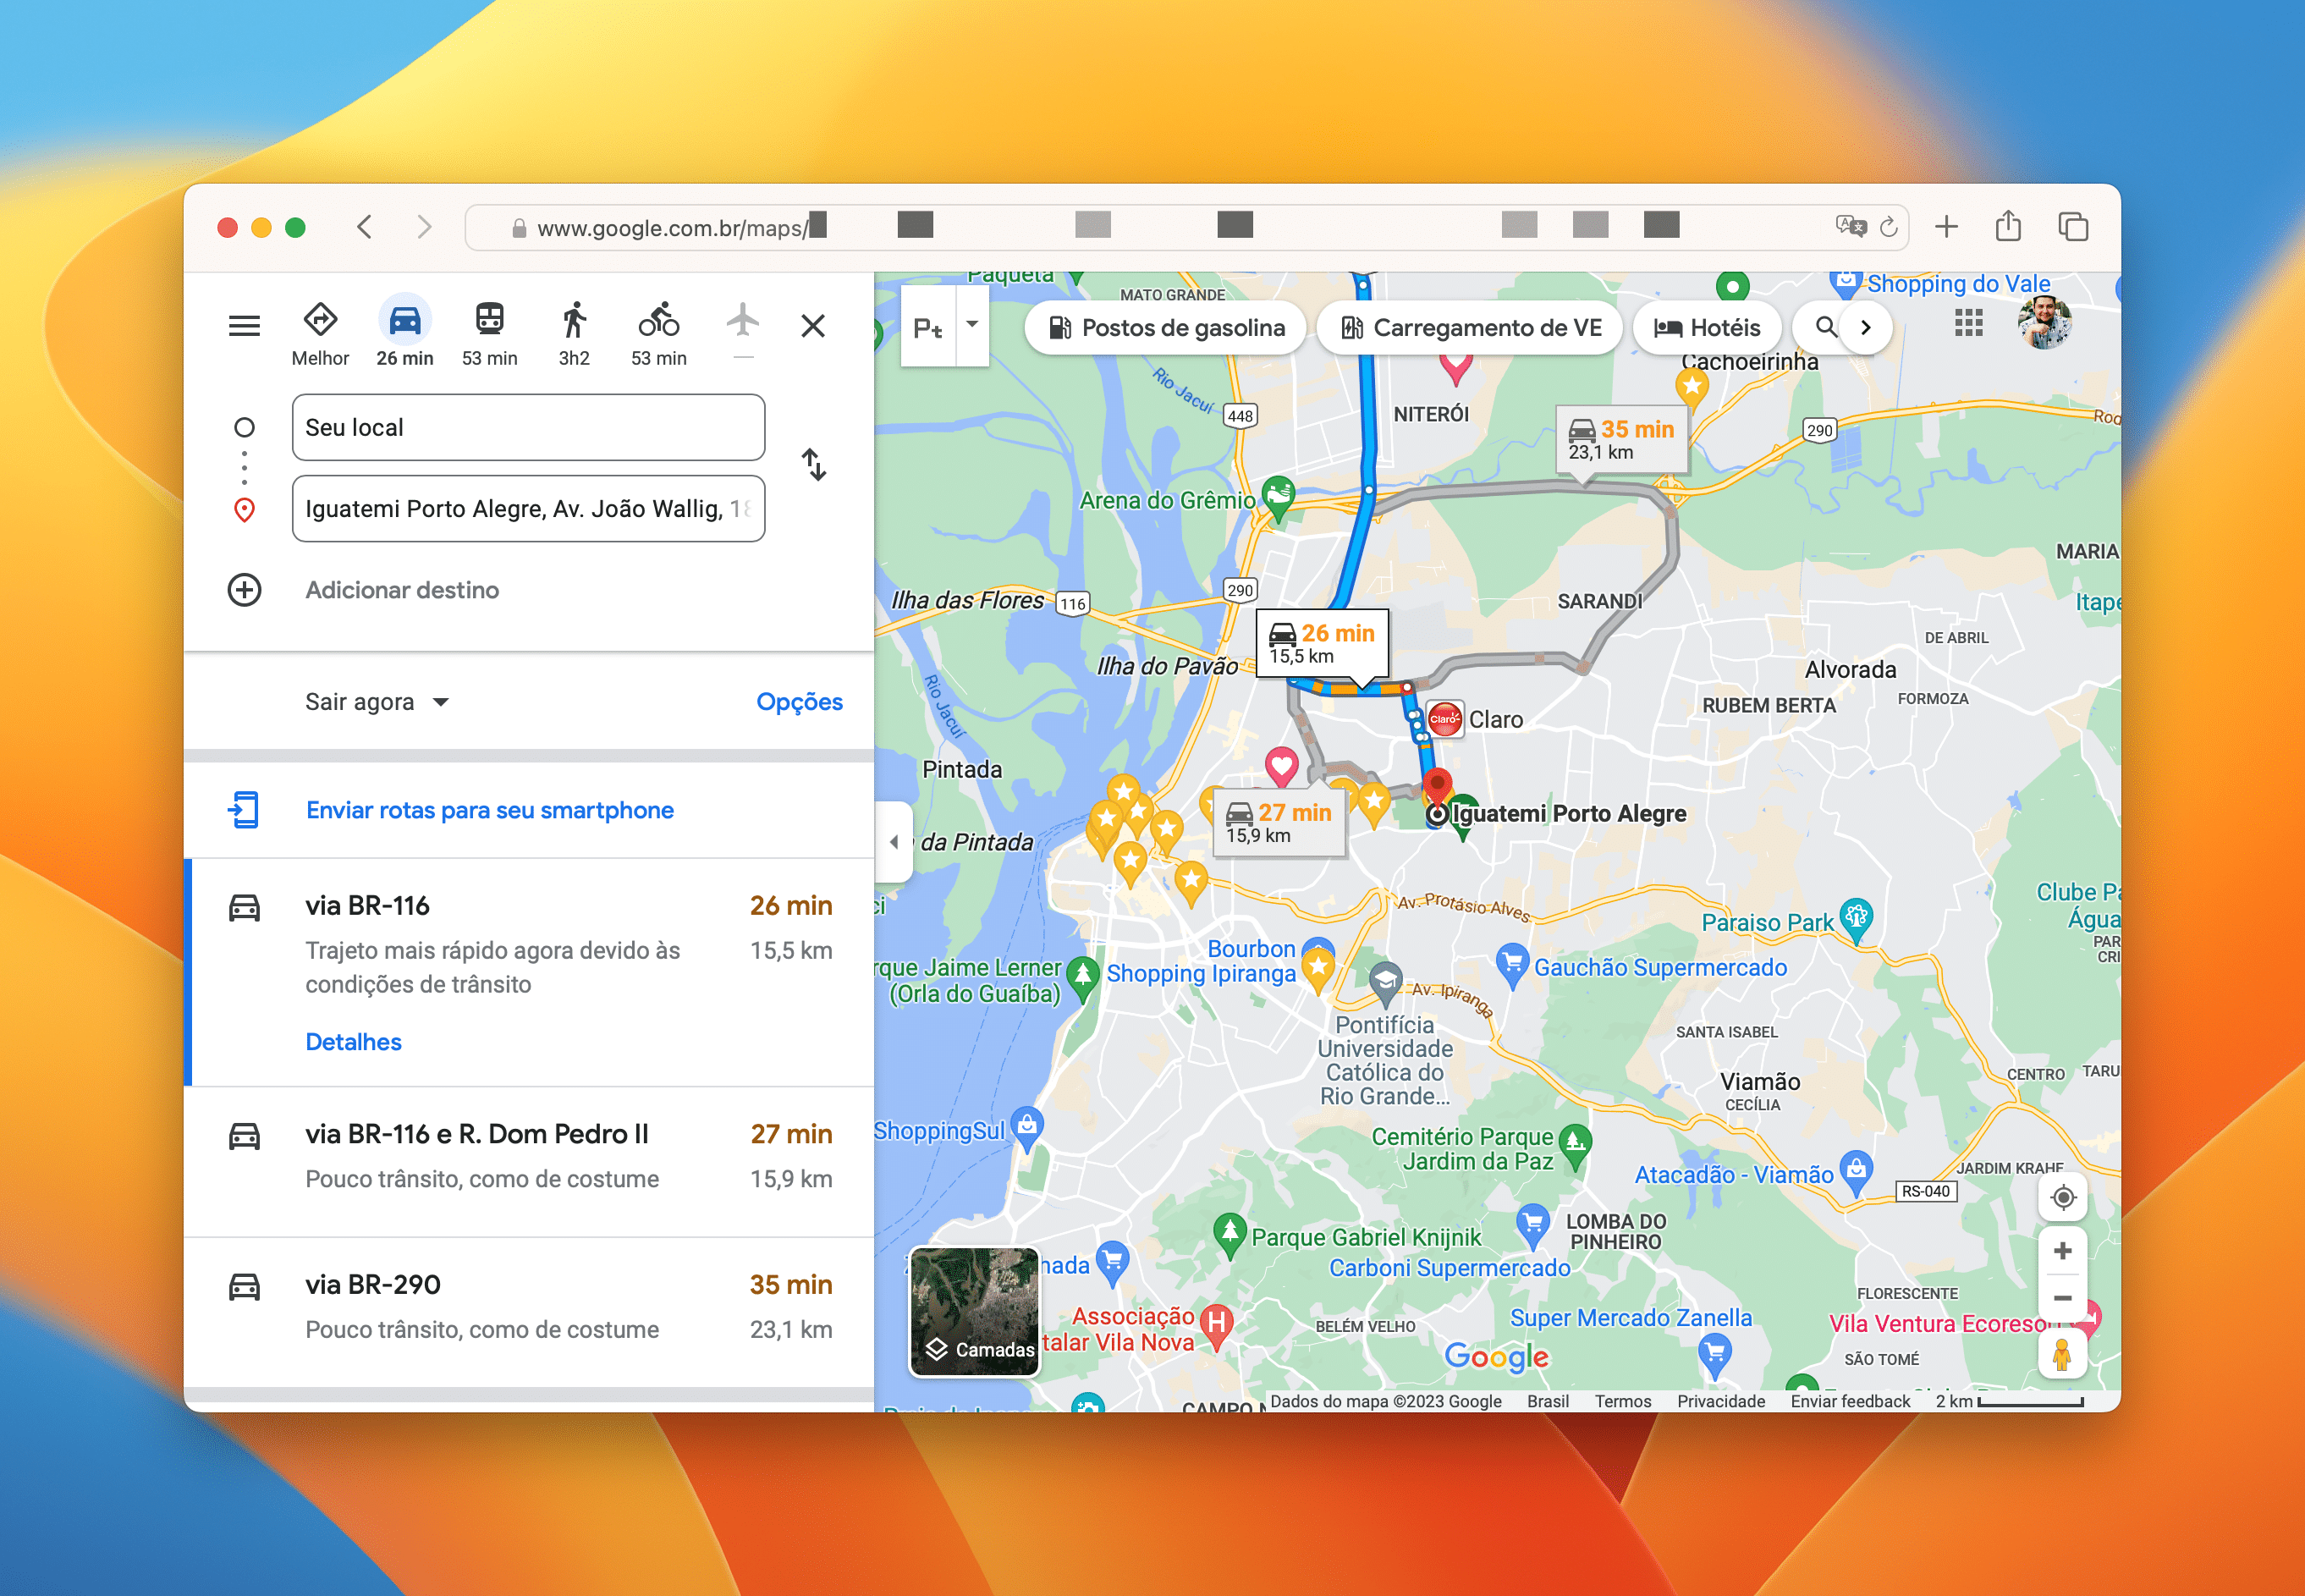Click the Claro store marker

[x=1444, y=719]
